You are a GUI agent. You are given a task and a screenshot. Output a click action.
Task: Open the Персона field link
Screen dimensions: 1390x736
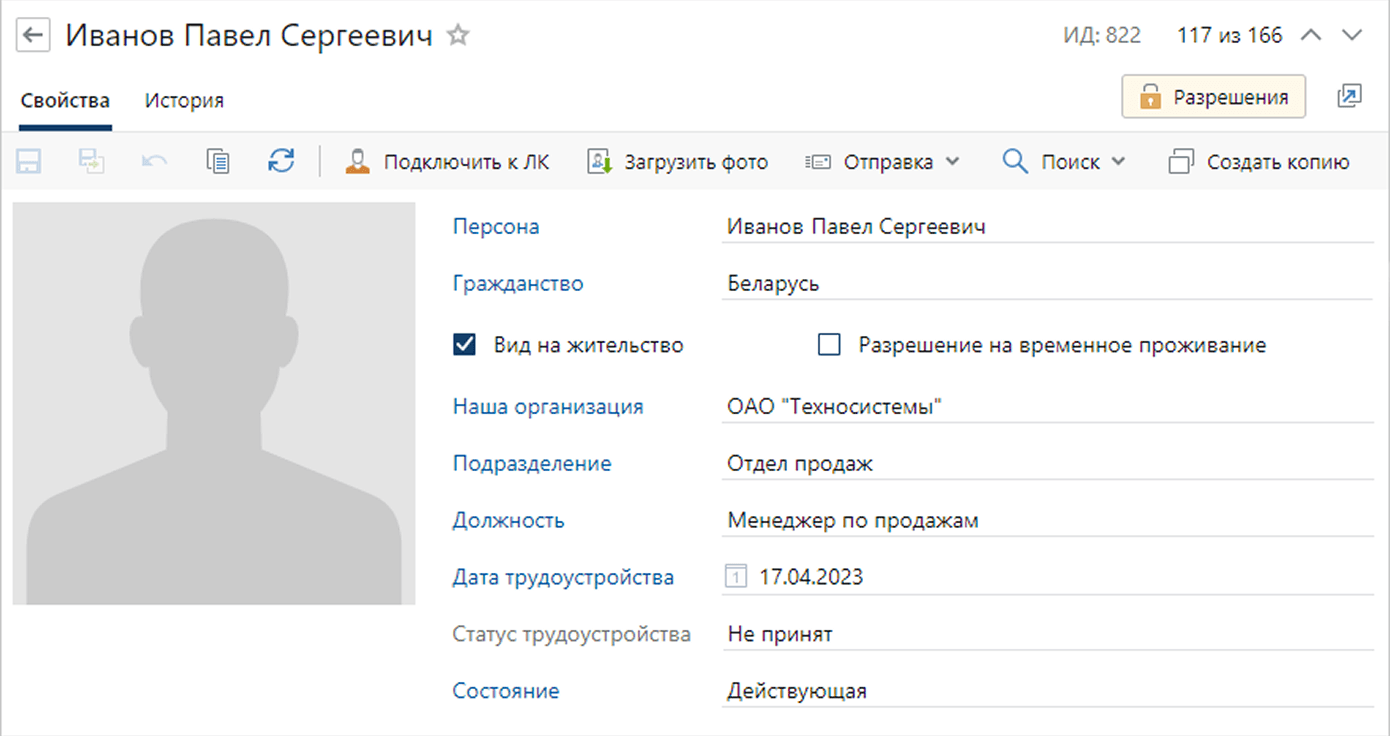click(x=496, y=227)
